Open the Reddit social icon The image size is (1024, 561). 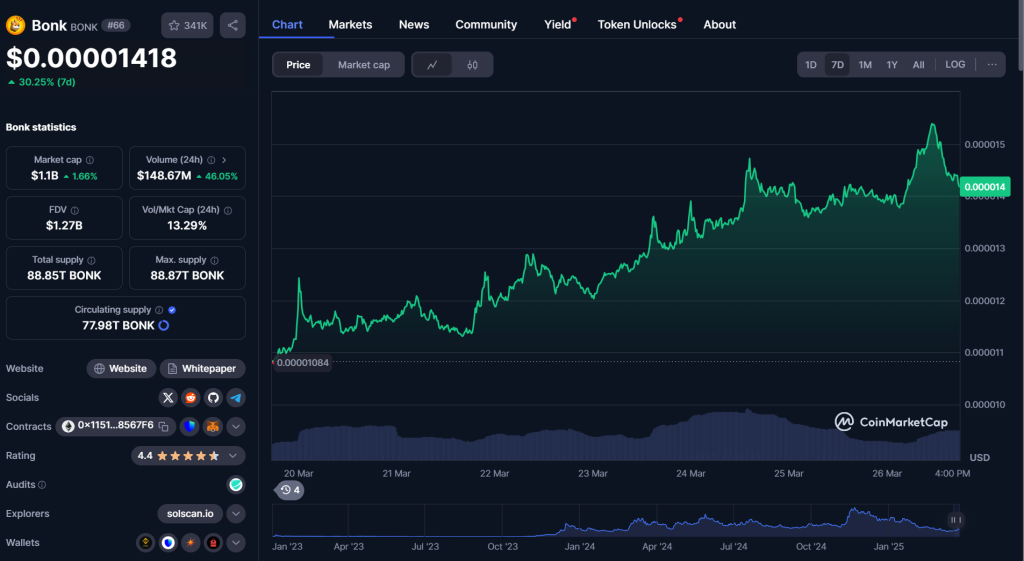click(x=191, y=398)
